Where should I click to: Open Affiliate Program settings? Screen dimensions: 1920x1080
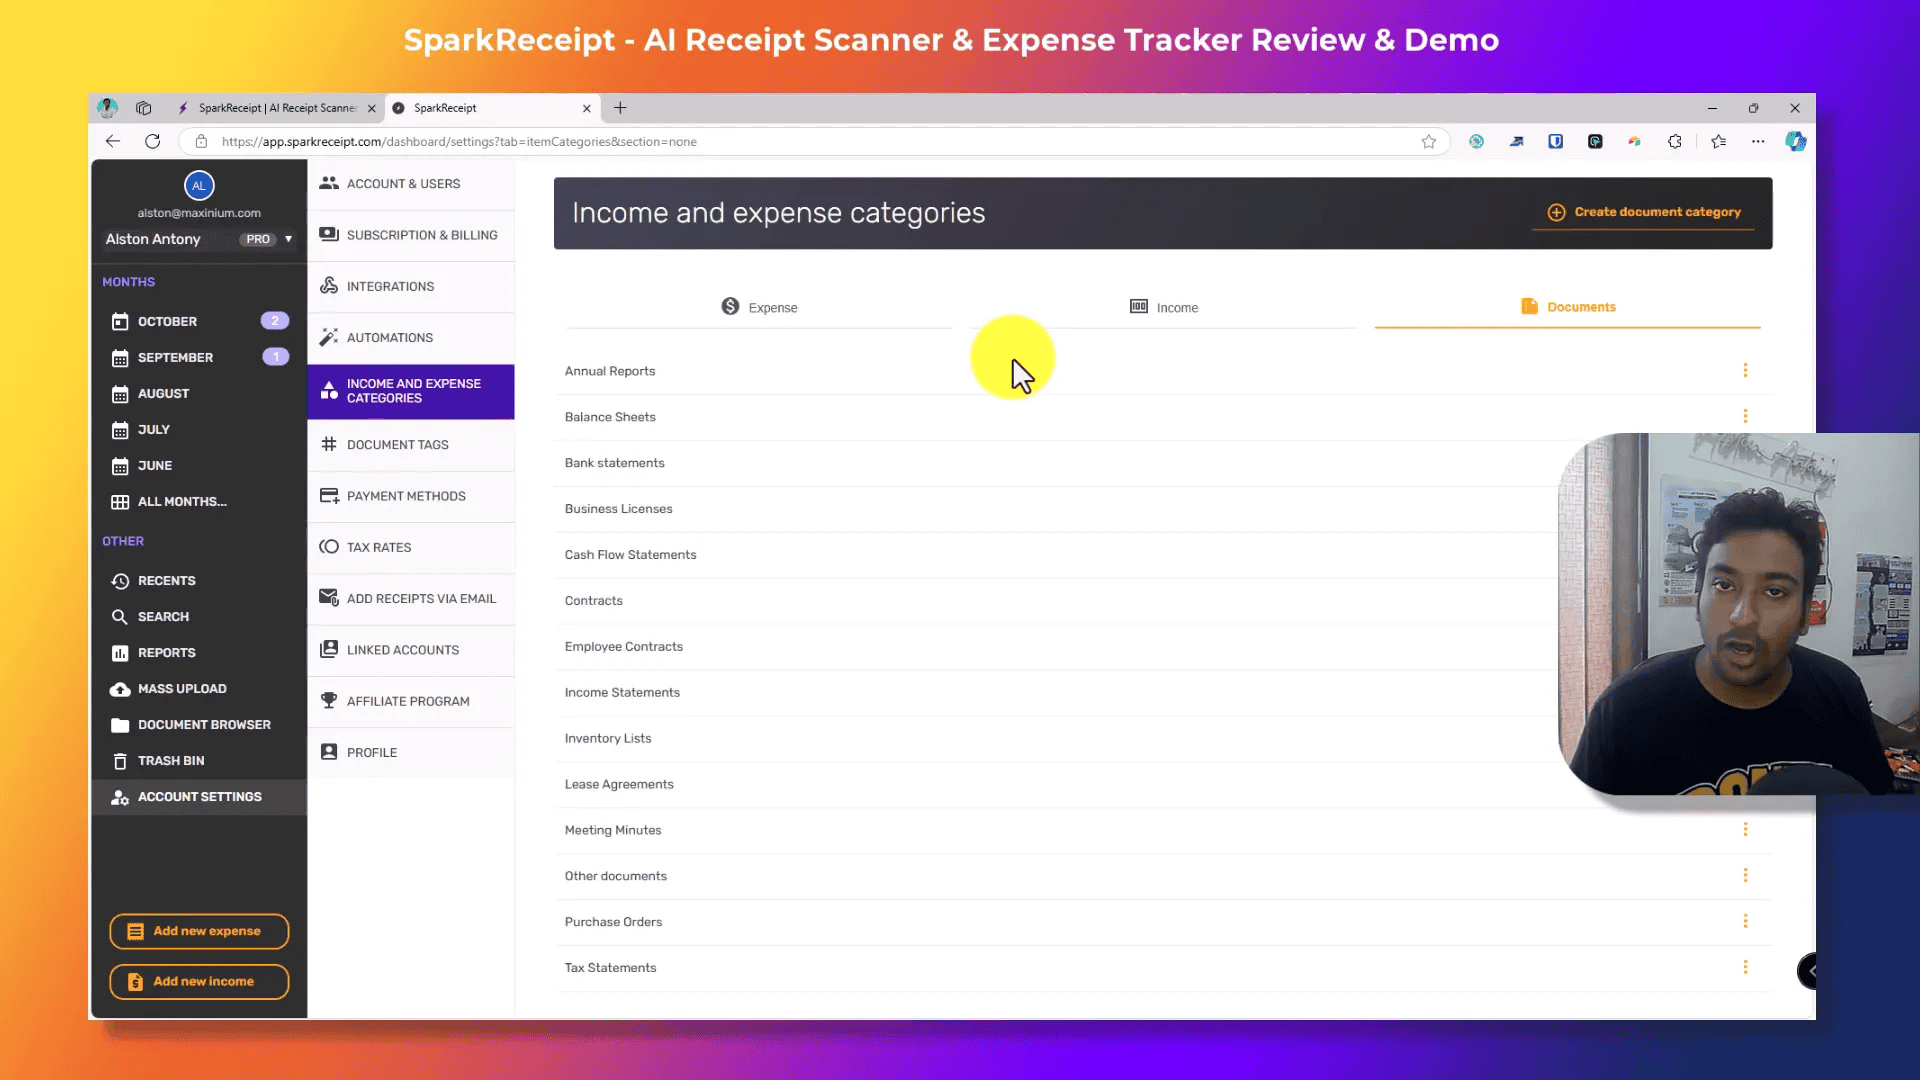411,701
